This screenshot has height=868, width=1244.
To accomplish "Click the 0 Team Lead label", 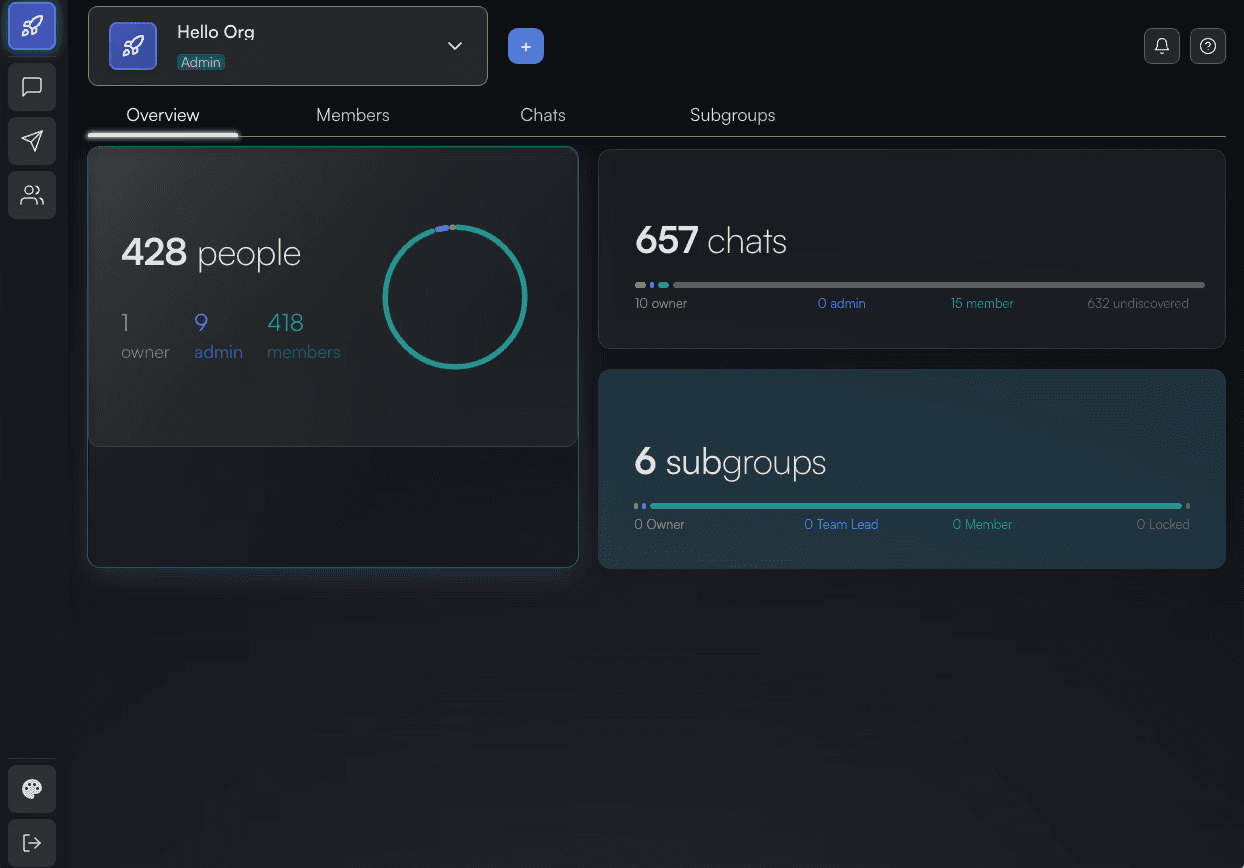I will (841, 524).
